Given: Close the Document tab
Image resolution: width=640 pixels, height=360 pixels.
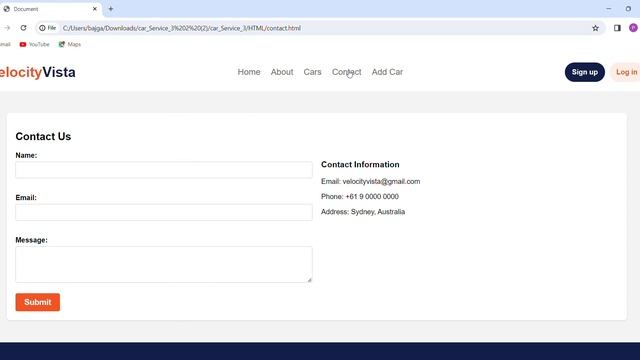Looking at the screenshot, I should [x=95, y=9].
